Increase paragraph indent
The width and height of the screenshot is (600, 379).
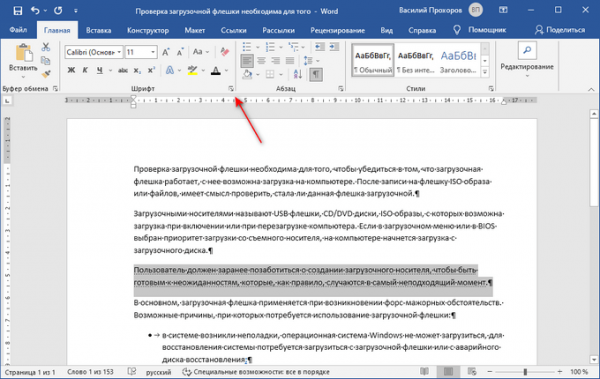(x=334, y=47)
